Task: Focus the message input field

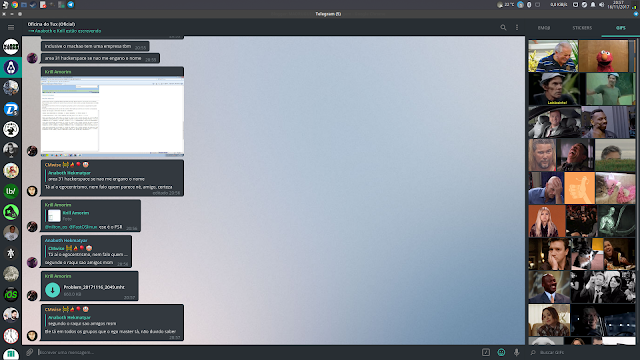Action: pyautogui.click(x=257, y=352)
